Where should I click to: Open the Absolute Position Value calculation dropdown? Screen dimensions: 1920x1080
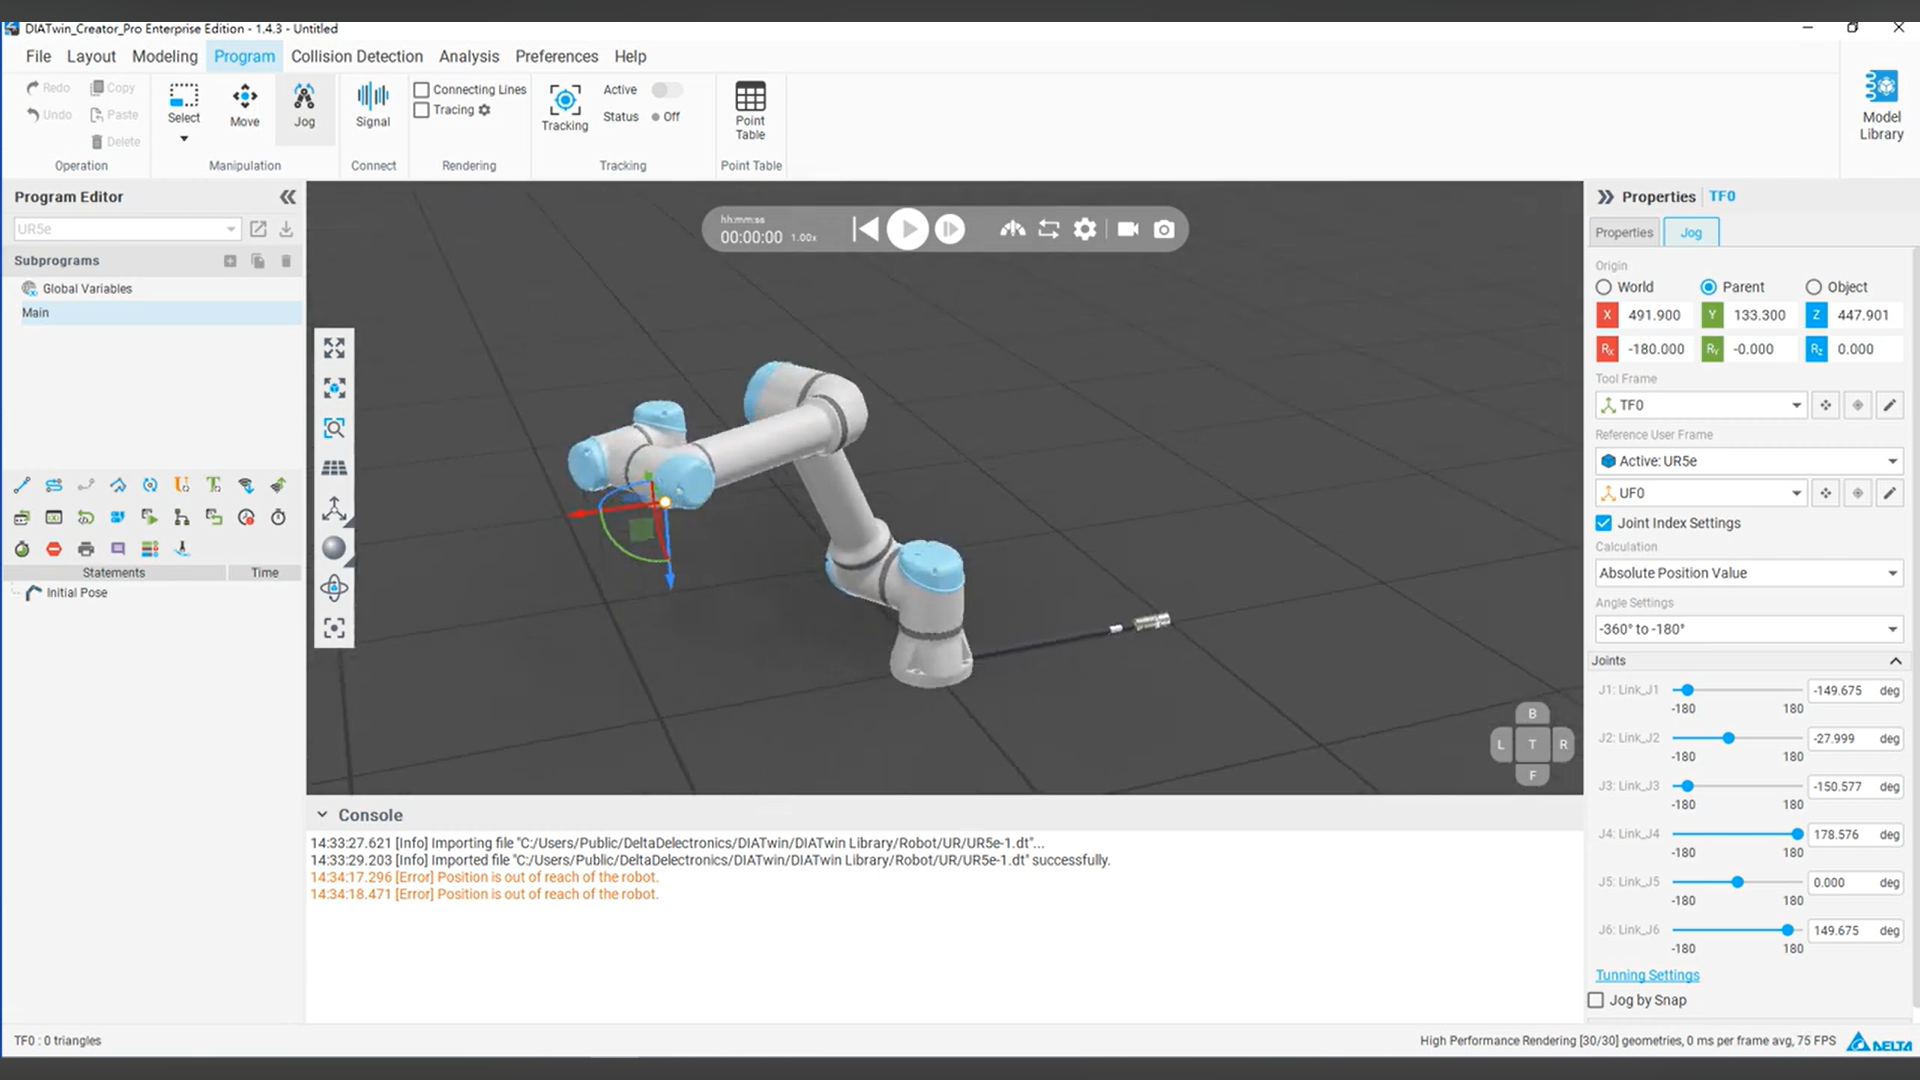pyautogui.click(x=1749, y=573)
